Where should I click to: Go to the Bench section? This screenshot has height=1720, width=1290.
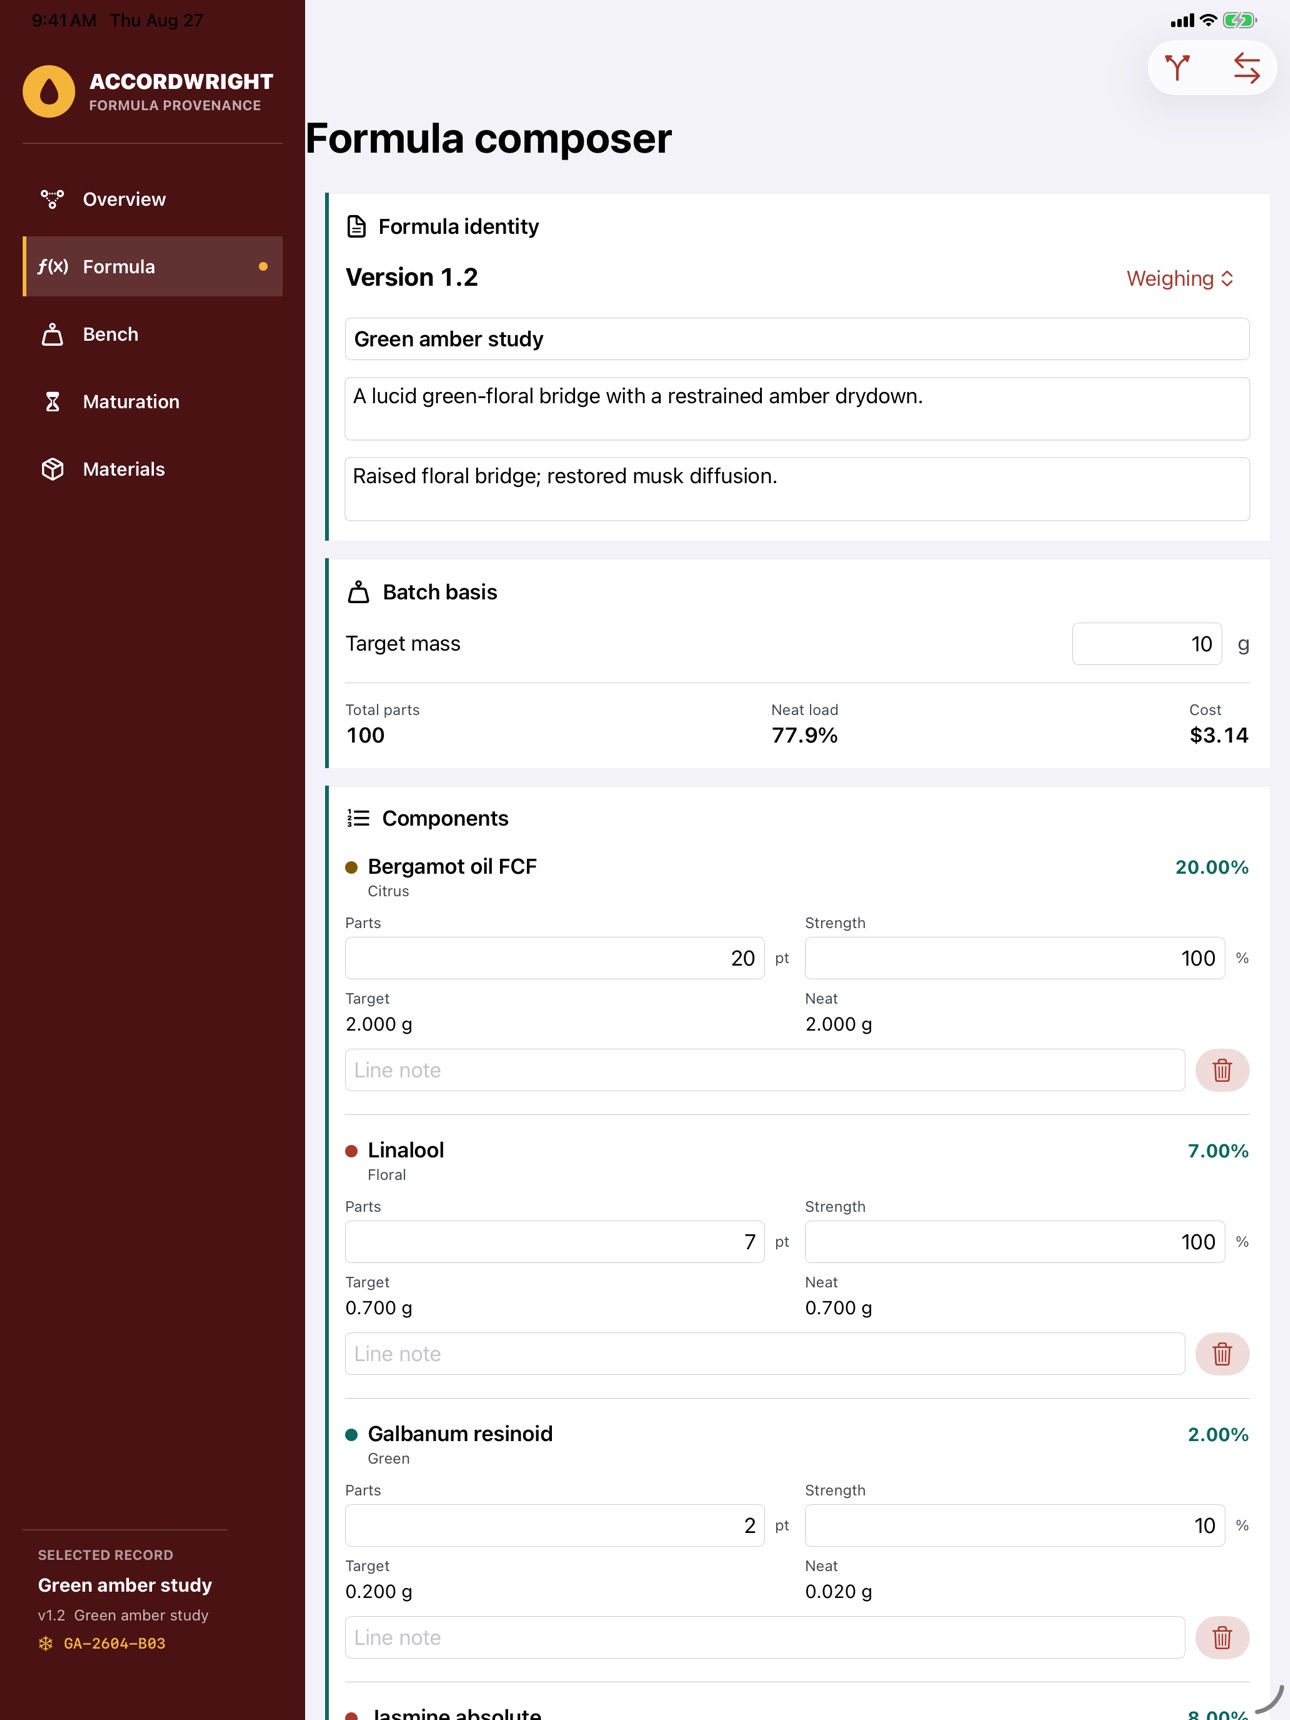coord(153,334)
